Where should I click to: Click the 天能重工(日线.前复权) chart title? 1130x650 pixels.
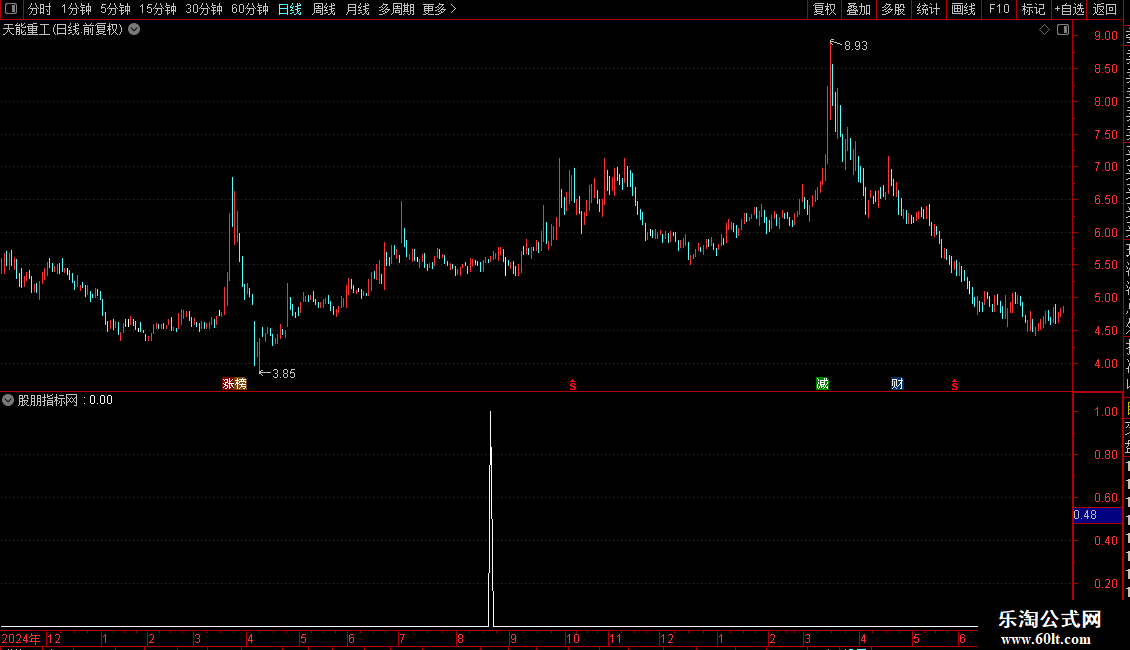63,30
